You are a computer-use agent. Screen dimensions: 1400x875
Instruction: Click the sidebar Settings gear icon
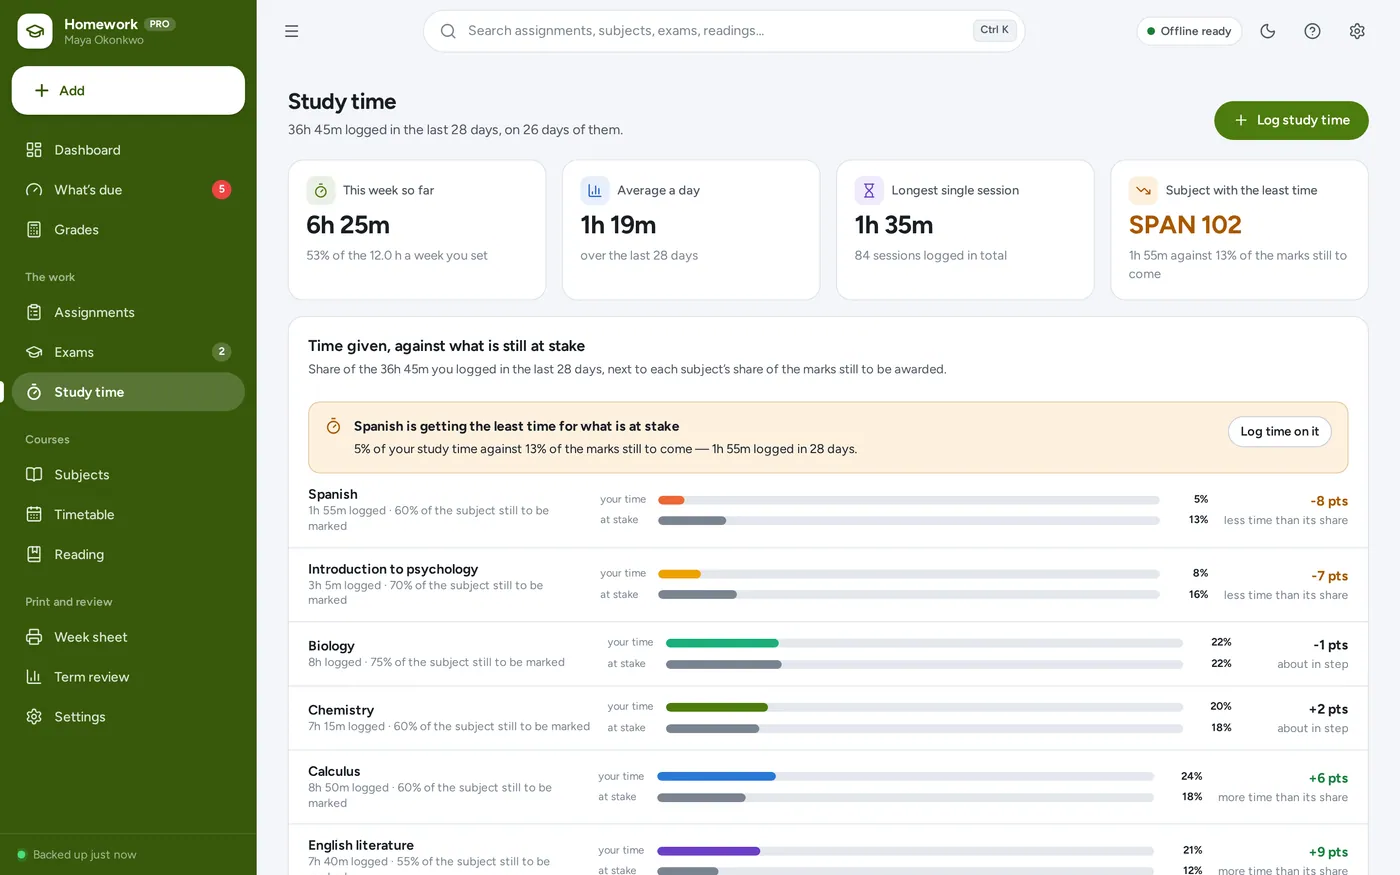[34, 717]
